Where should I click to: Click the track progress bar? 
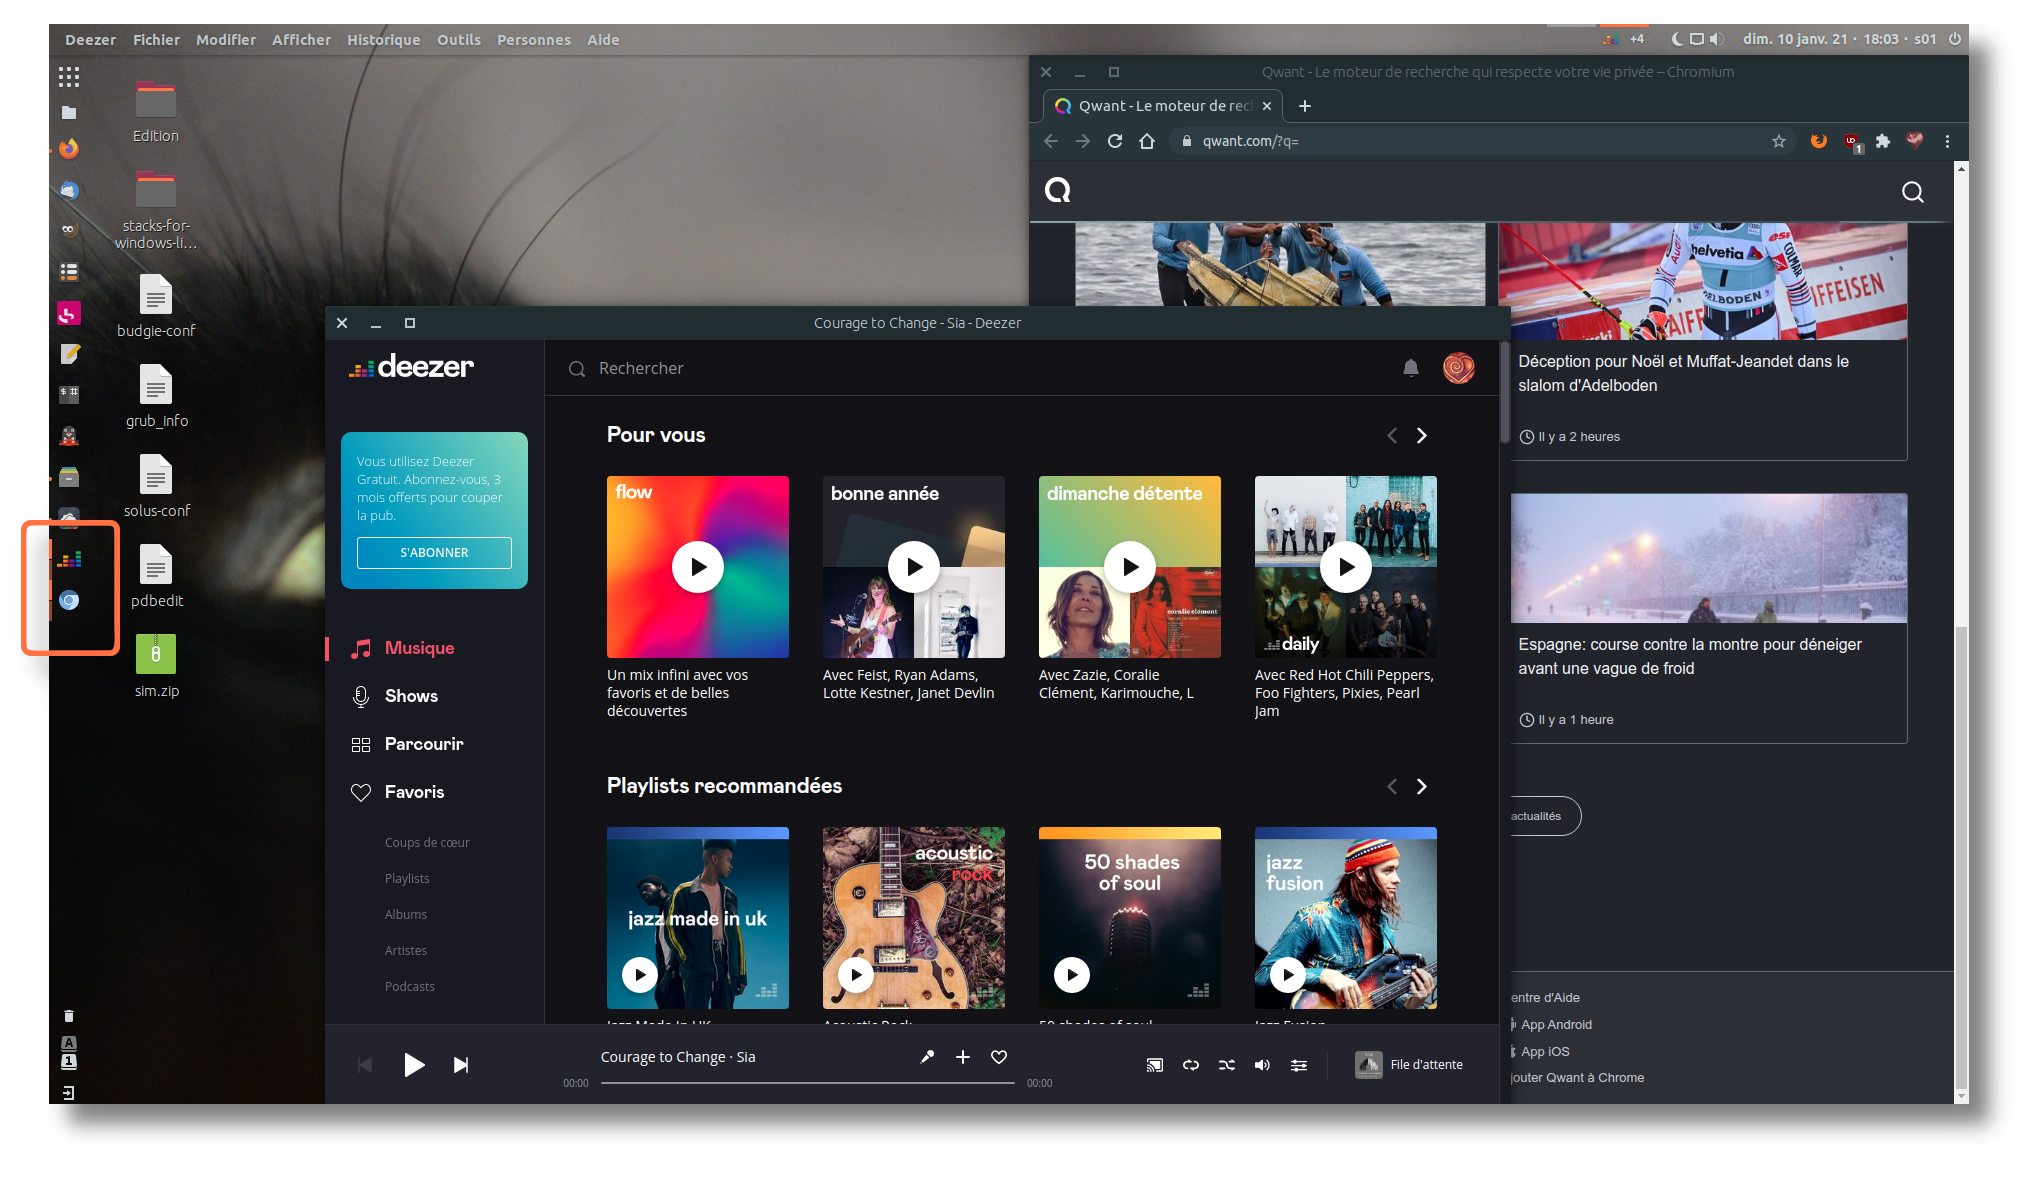click(807, 1082)
